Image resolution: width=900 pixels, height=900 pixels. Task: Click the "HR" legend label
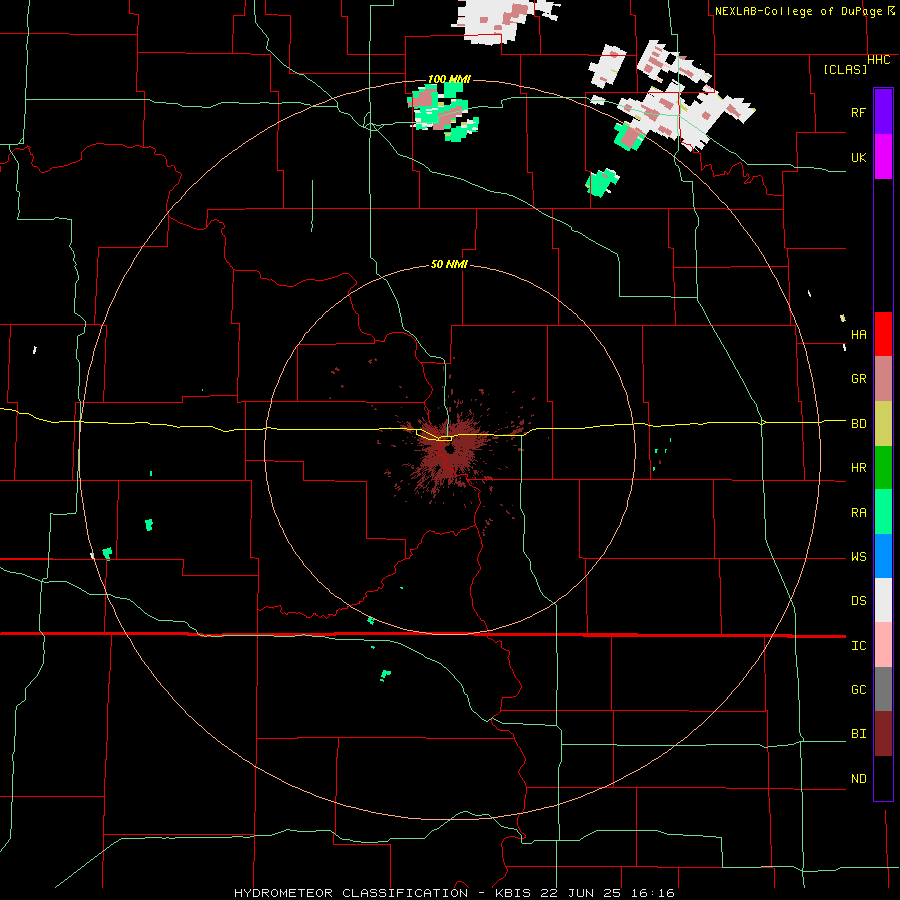[858, 468]
